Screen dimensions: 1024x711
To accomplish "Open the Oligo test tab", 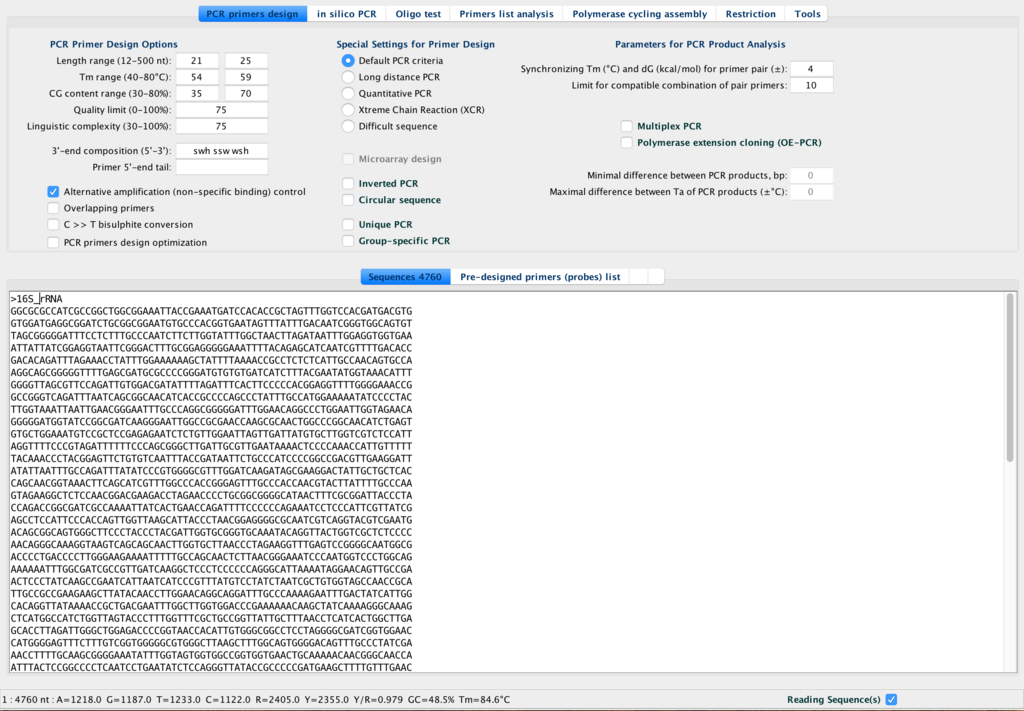I will click(418, 14).
